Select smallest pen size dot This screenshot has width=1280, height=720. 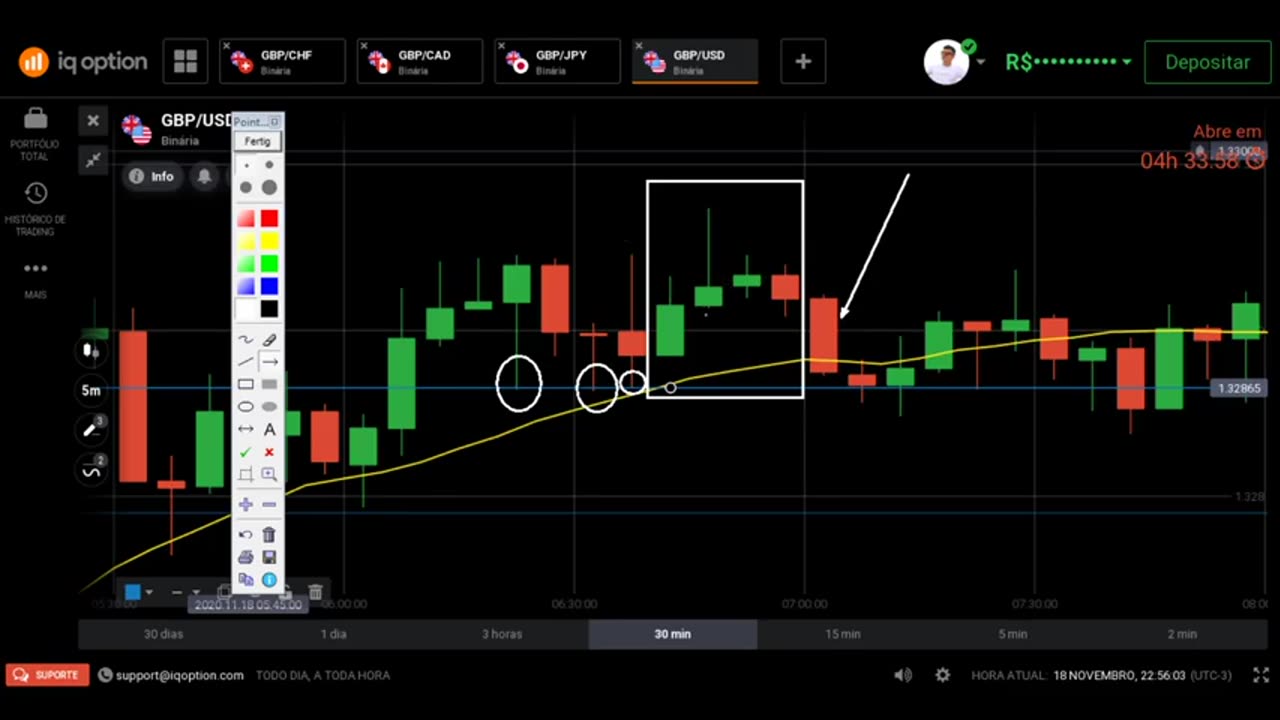[x=246, y=166]
